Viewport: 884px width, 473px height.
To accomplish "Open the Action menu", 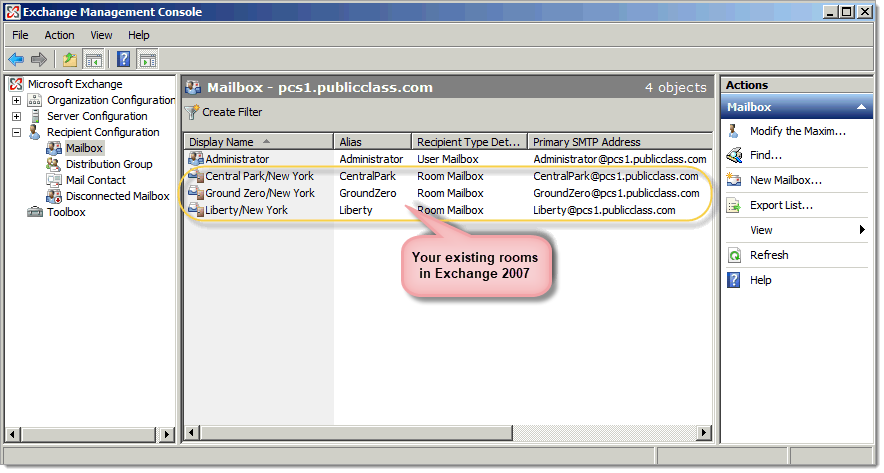I will click(x=59, y=35).
